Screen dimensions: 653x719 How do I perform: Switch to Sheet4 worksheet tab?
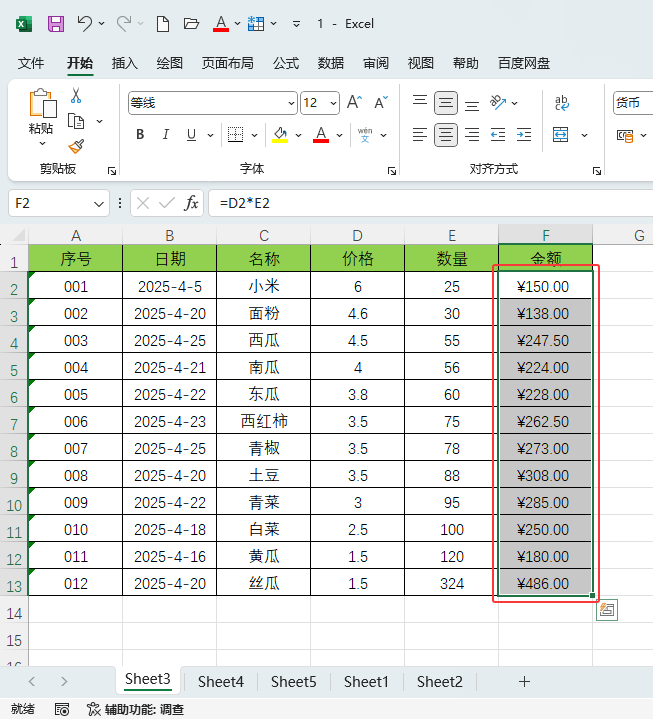(220, 682)
